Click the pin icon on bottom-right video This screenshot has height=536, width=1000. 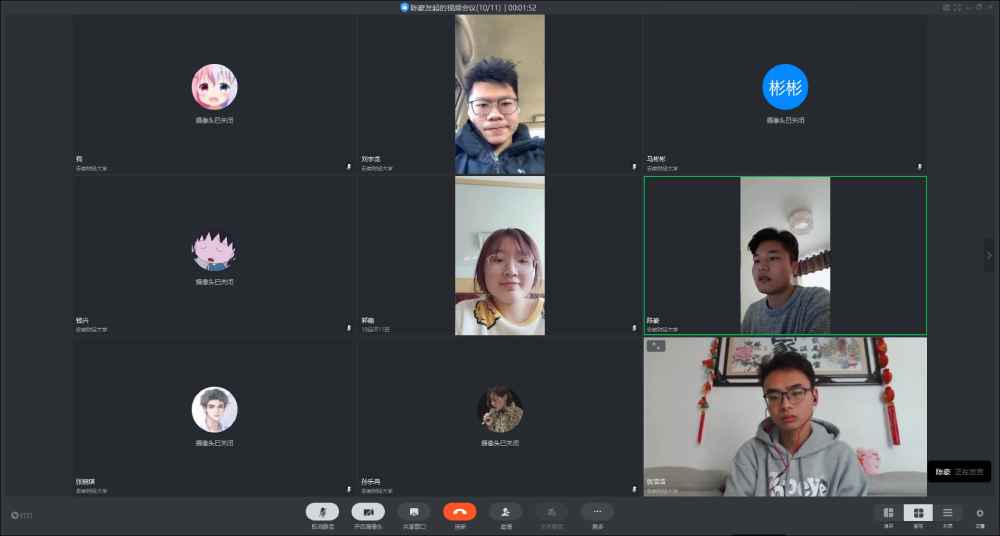[x=656, y=346]
